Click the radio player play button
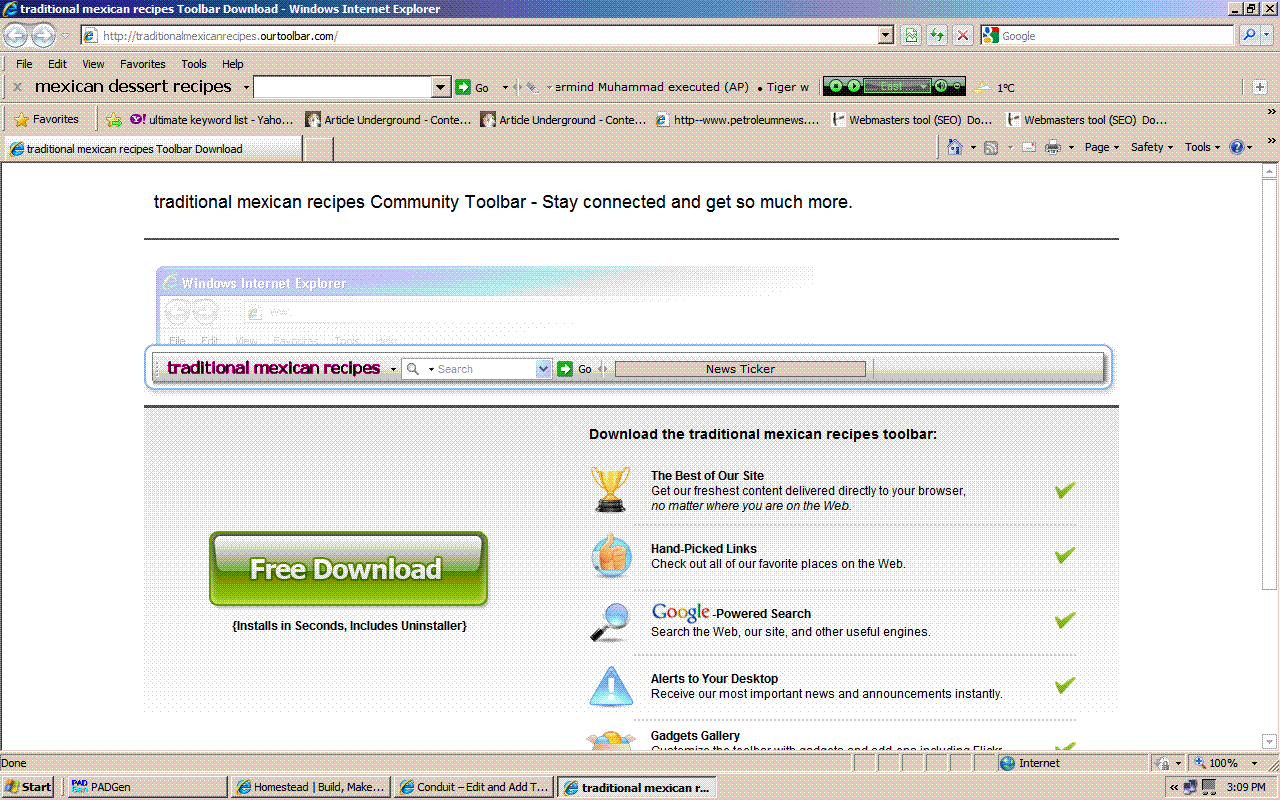Viewport: 1280px width, 800px height. point(853,86)
